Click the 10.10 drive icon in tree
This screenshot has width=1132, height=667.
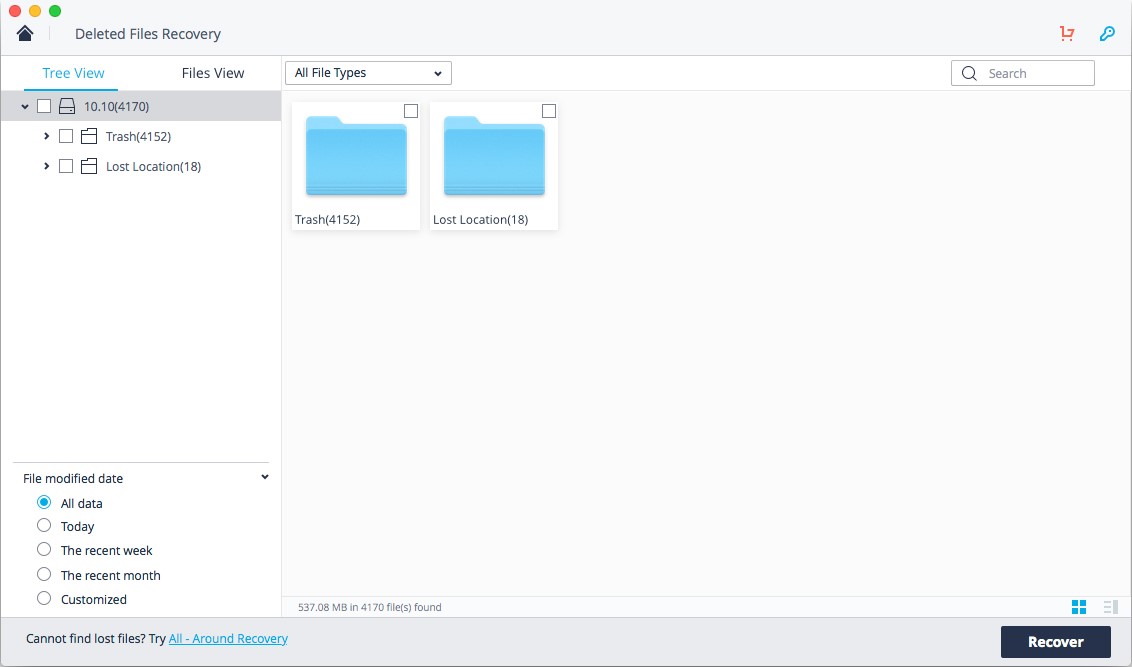[x=67, y=107]
